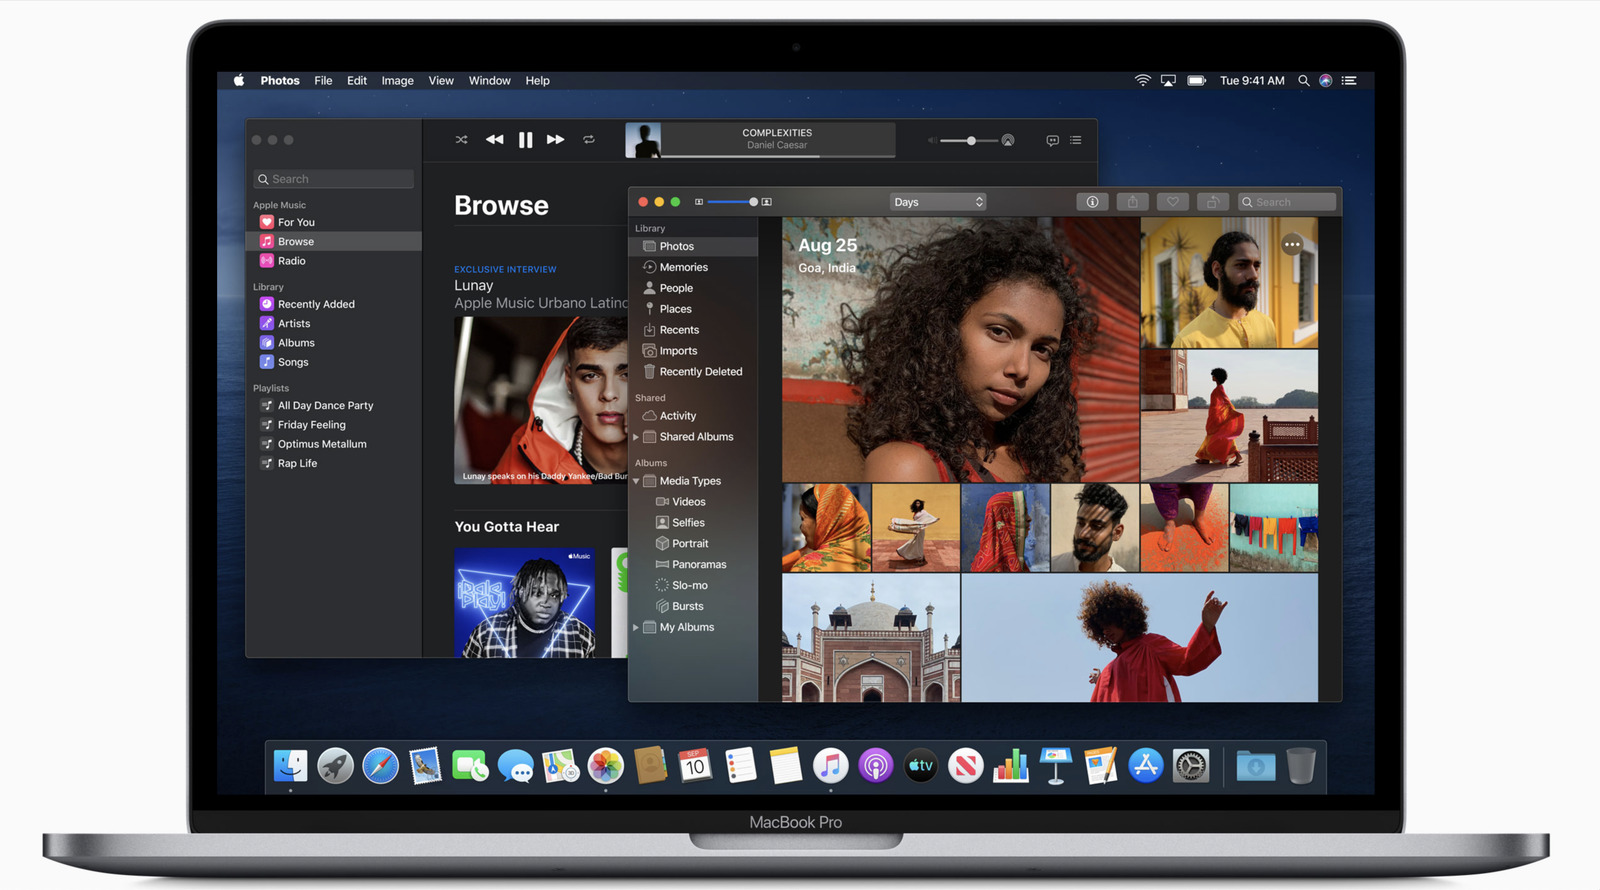Open the lyrics button in Music
The image size is (1600, 890).
pyautogui.click(x=1052, y=141)
